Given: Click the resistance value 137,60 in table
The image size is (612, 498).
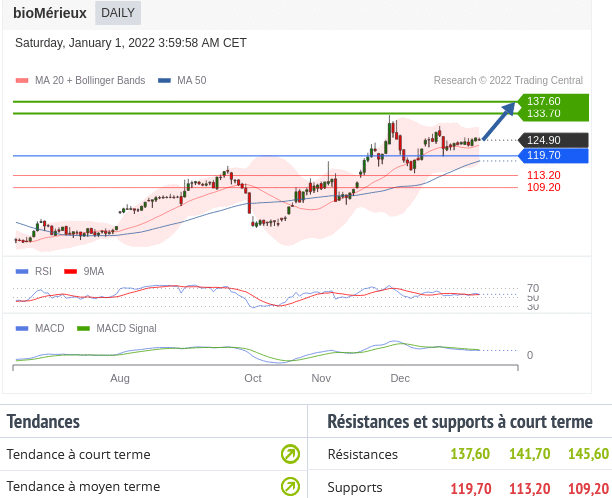Looking at the screenshot, I should click(470, 454).
